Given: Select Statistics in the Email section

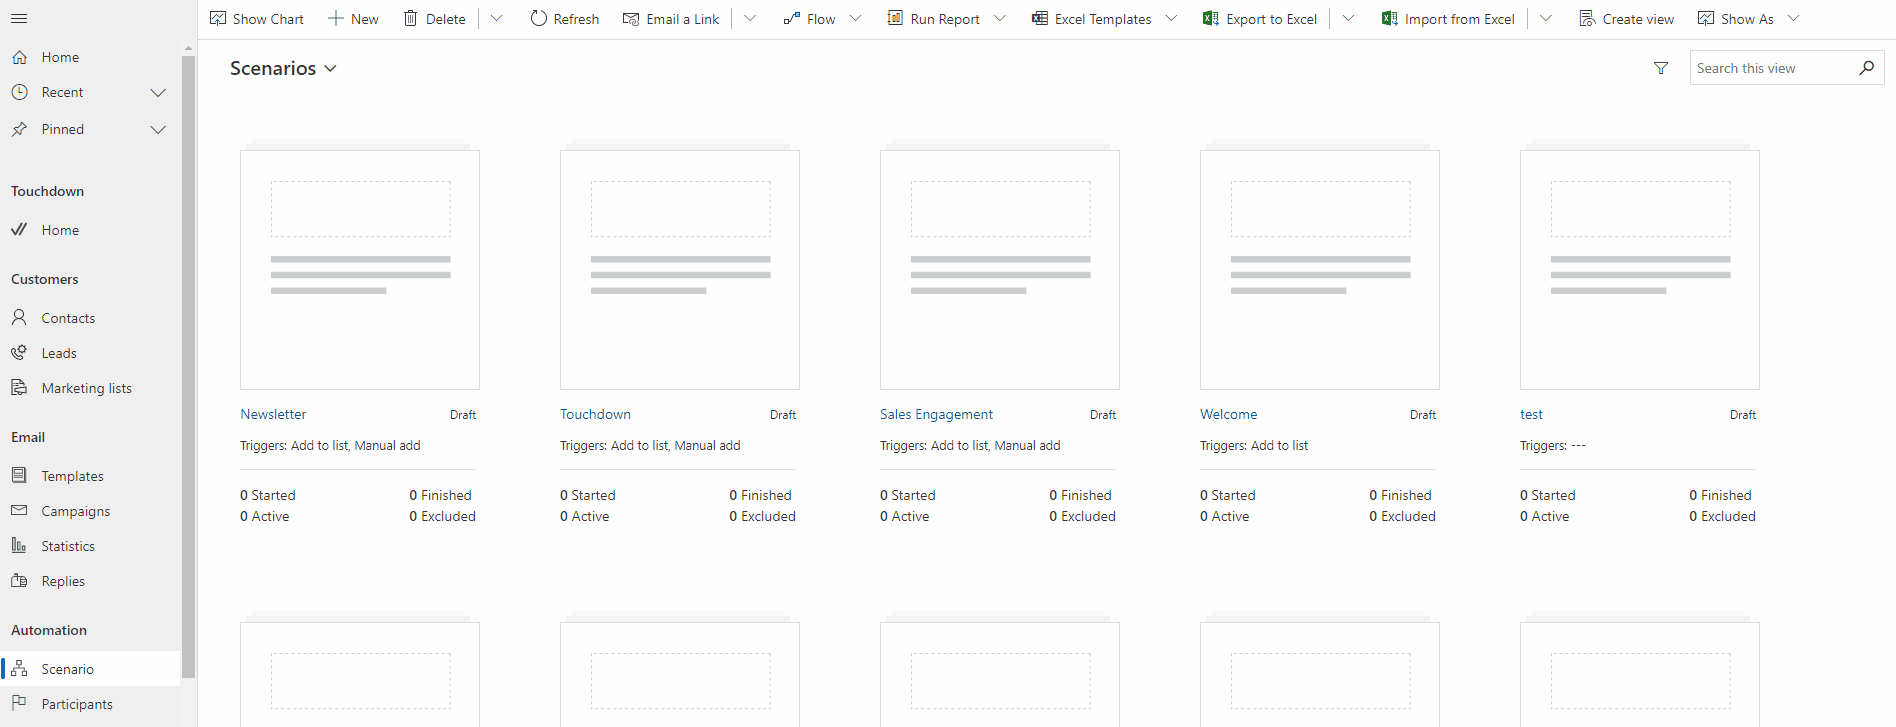Looking at the screenshot, I should pos(68,546).
